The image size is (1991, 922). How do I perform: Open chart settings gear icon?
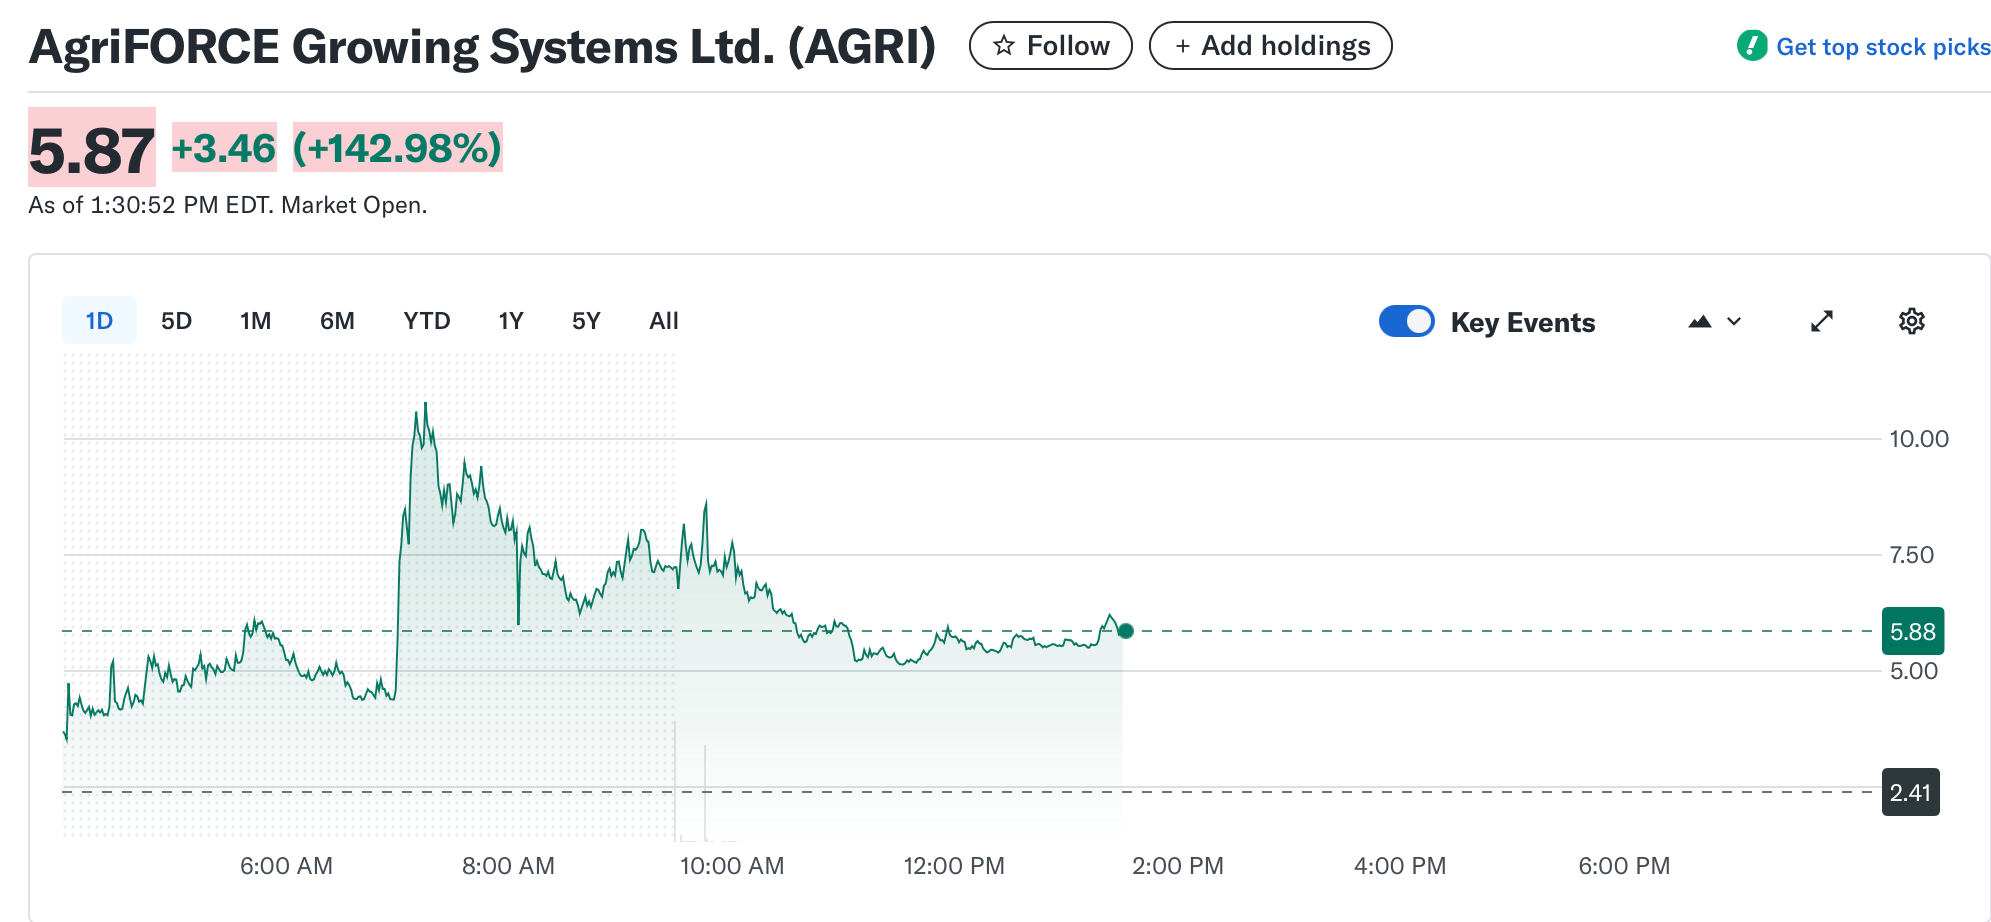pyautogui.click(x=1911, y=321)
